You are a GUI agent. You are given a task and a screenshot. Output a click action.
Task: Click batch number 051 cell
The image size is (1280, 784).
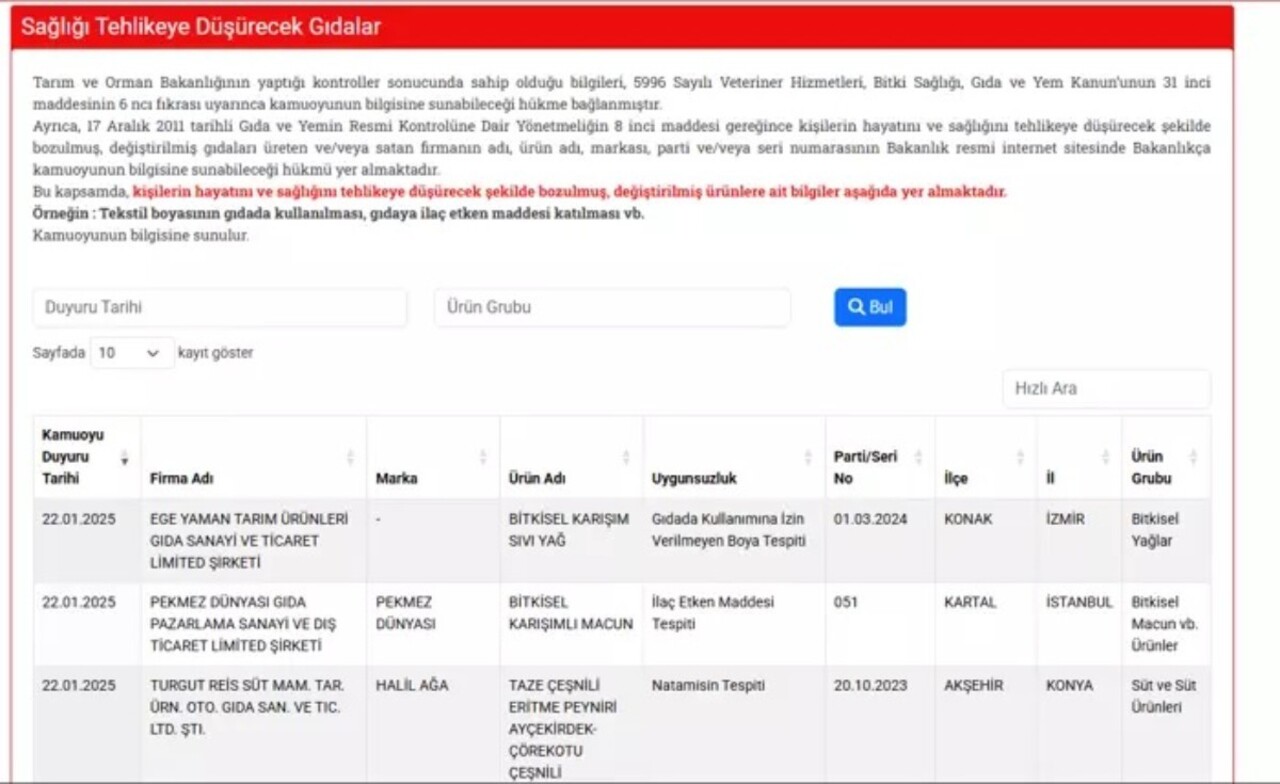point(880,624)
